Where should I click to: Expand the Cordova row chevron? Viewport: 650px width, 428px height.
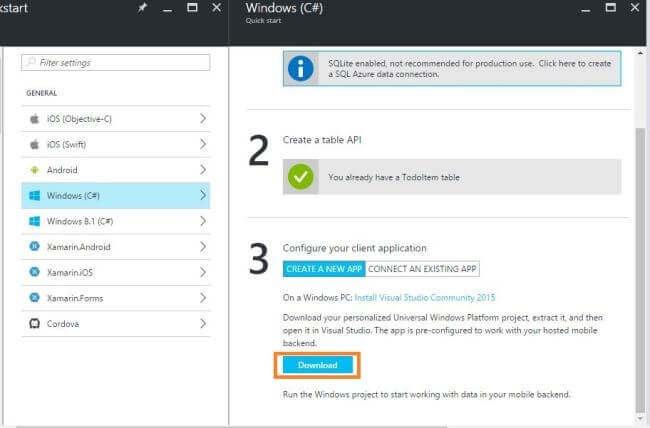point(203,323)
